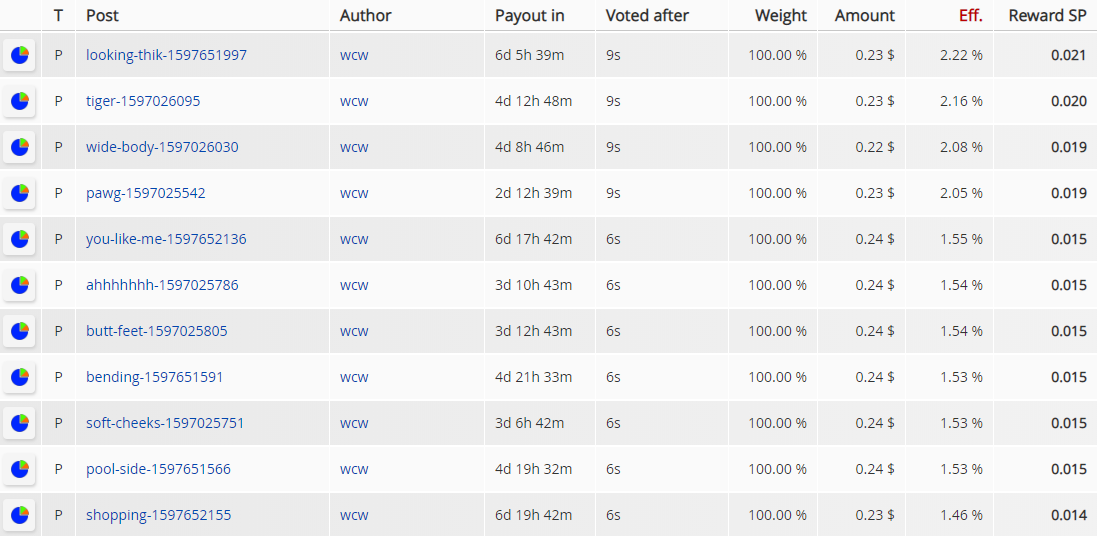This screenshot has height=536, width=1097.
Task: Visit author wcw on the pawg row
Action: [x=354, y=193]
